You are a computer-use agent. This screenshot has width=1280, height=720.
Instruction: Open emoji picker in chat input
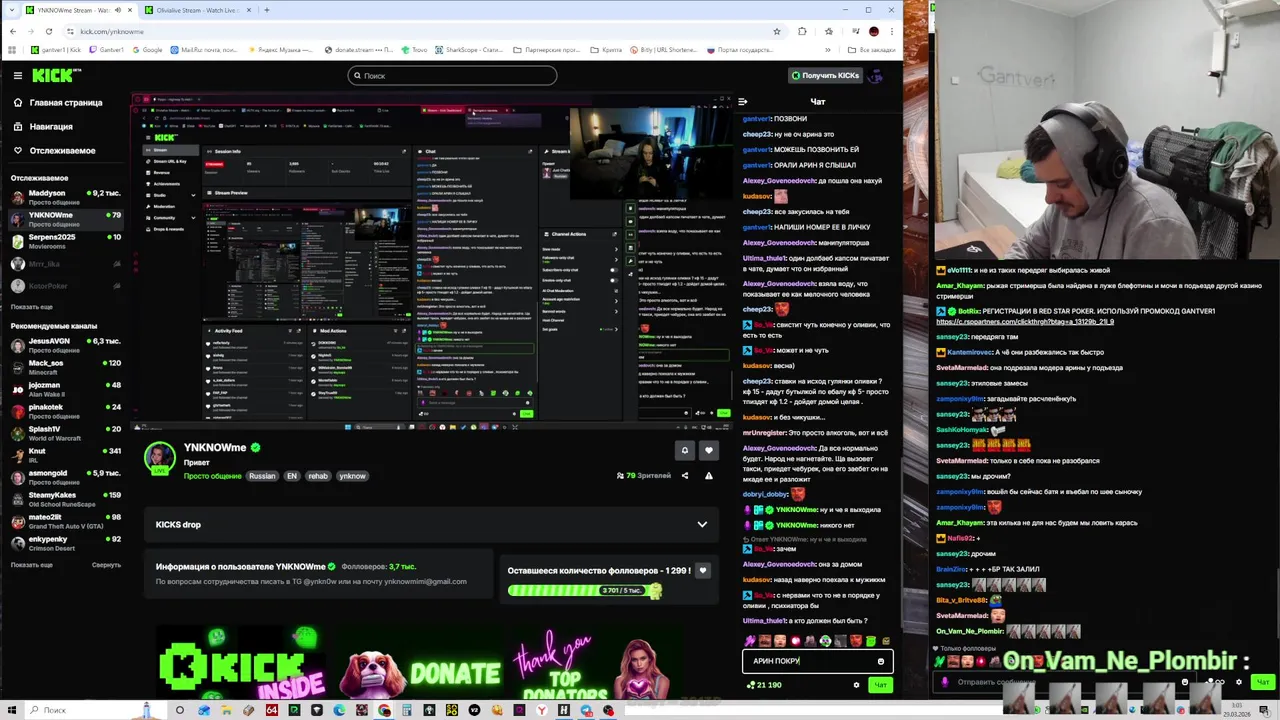tap(880, 661)
